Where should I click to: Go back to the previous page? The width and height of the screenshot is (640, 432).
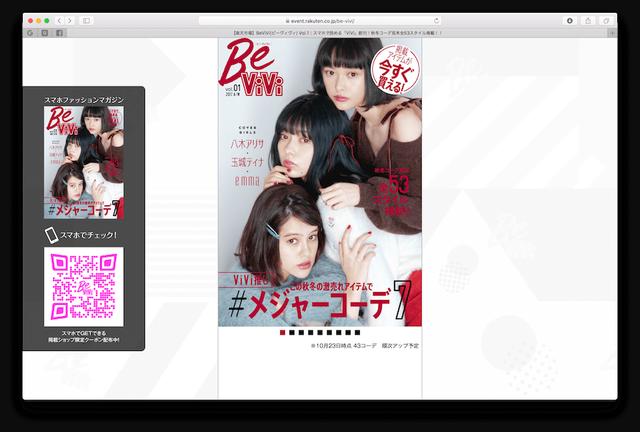click(x=60, y=20)
